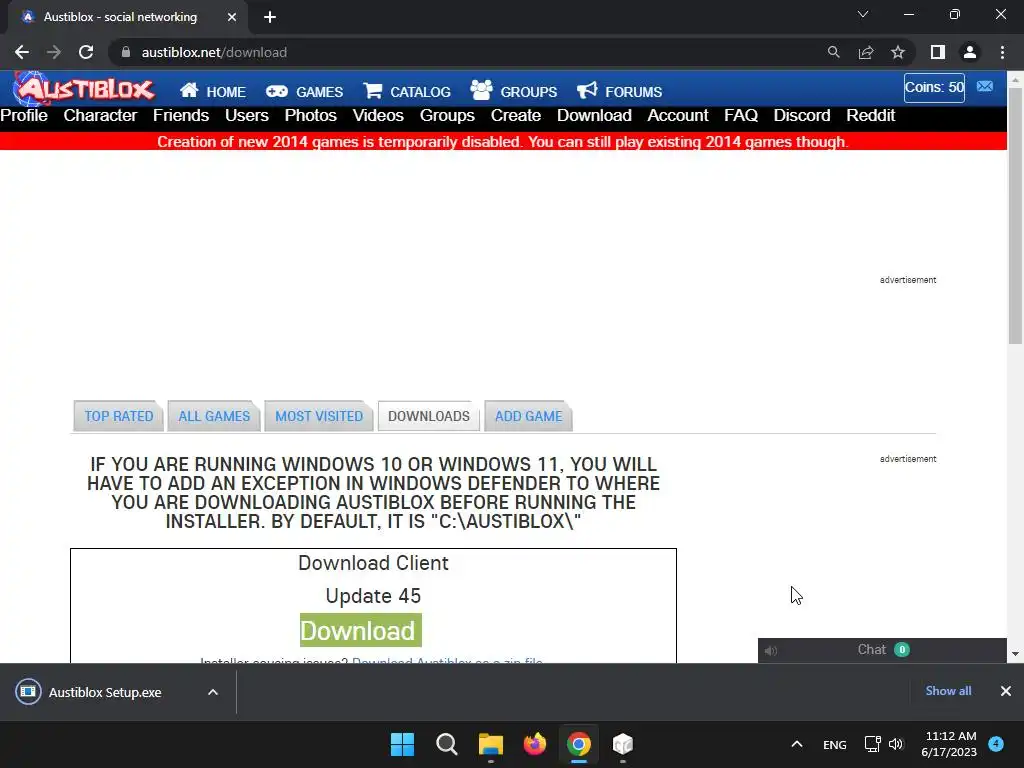Open the Character menu link
This screenshot has width=1024, height=768.
(x=100, y=116)
